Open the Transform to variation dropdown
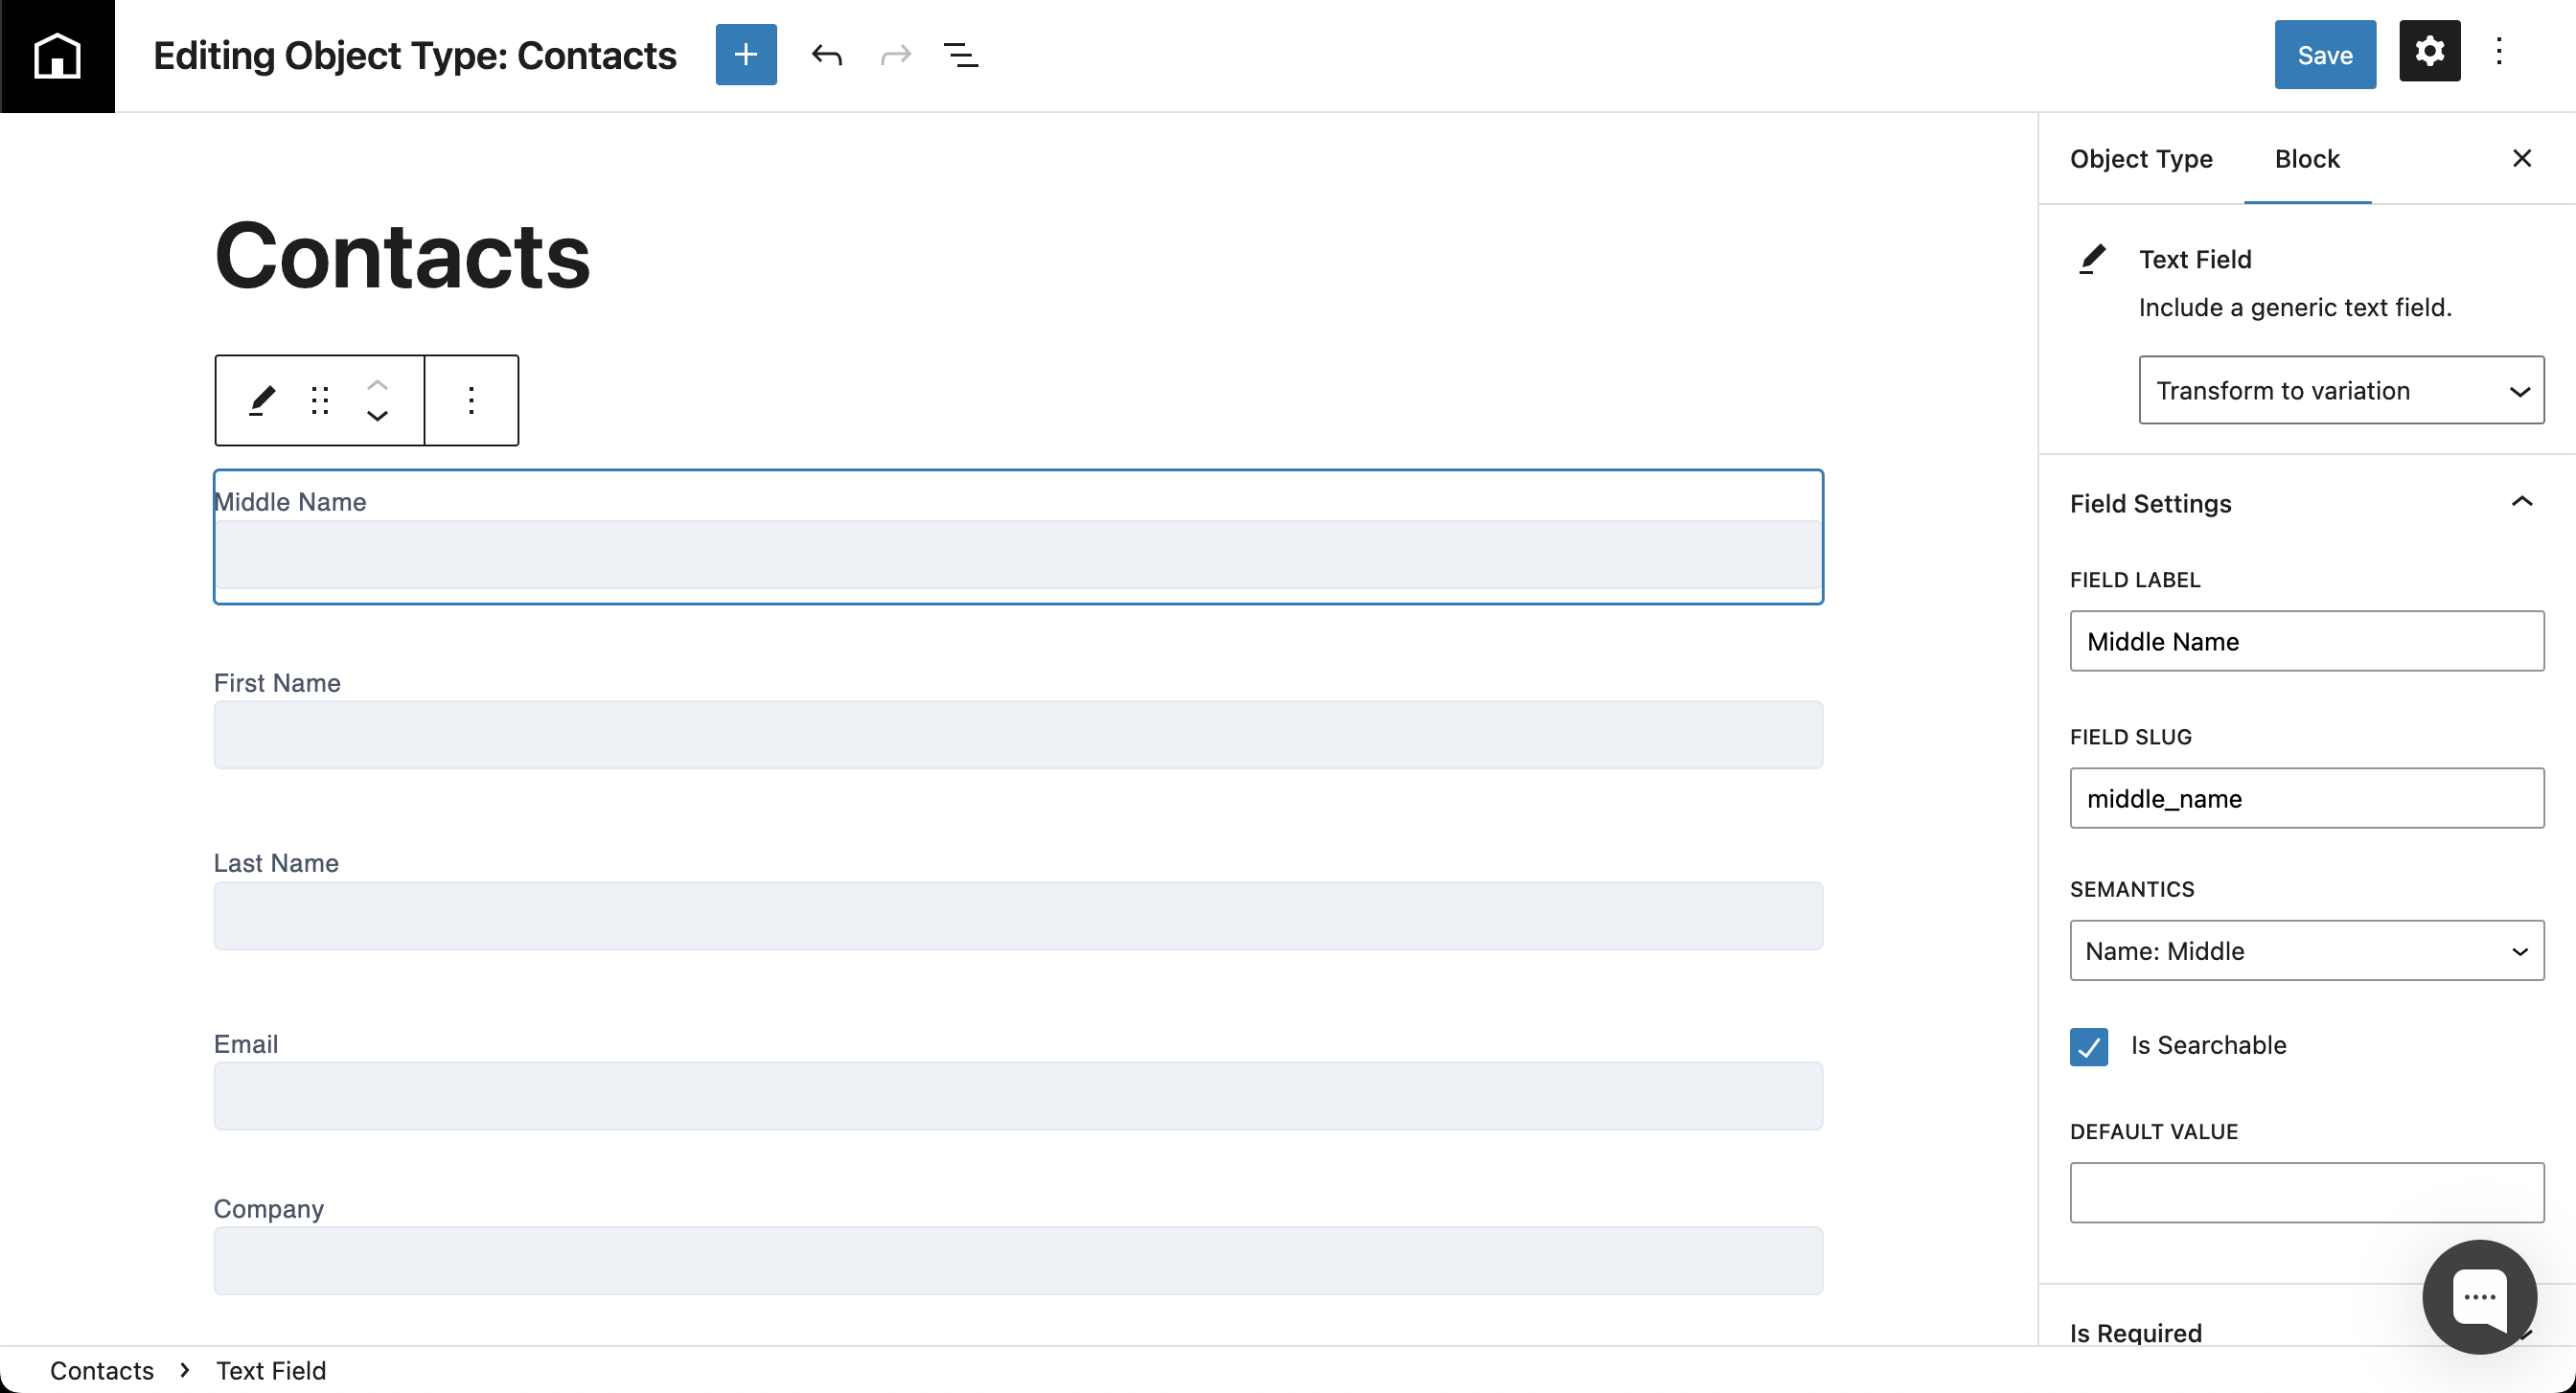2576x1393 pixels. (2341, 390)
